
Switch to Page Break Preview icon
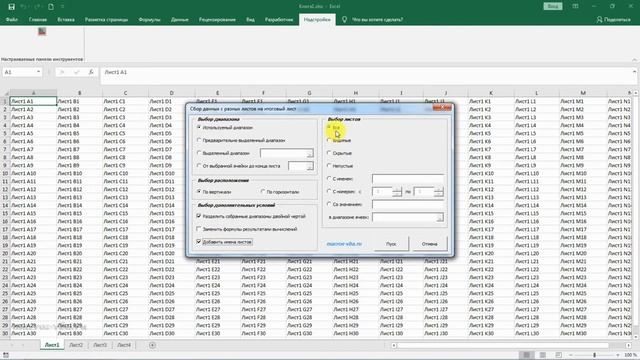tap(558, 355)
